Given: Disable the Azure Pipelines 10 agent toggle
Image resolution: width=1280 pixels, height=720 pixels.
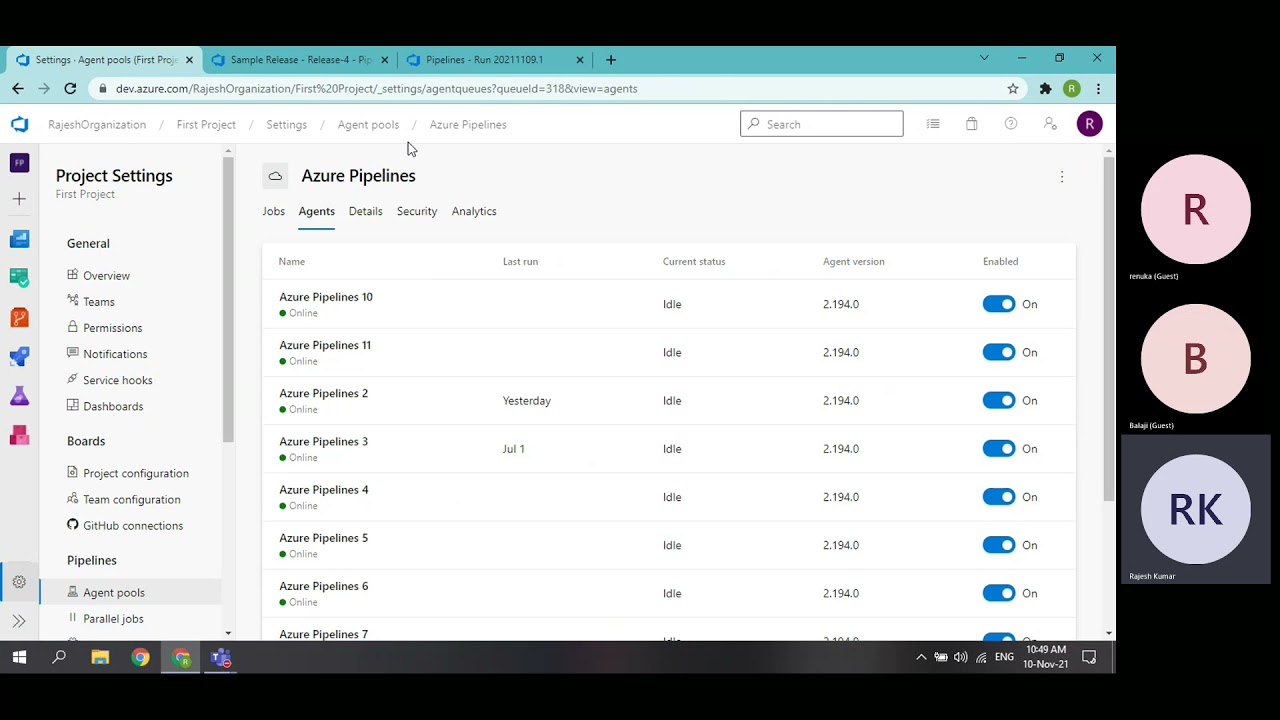Looking at the screenshot, I should (x=999, y=304).
